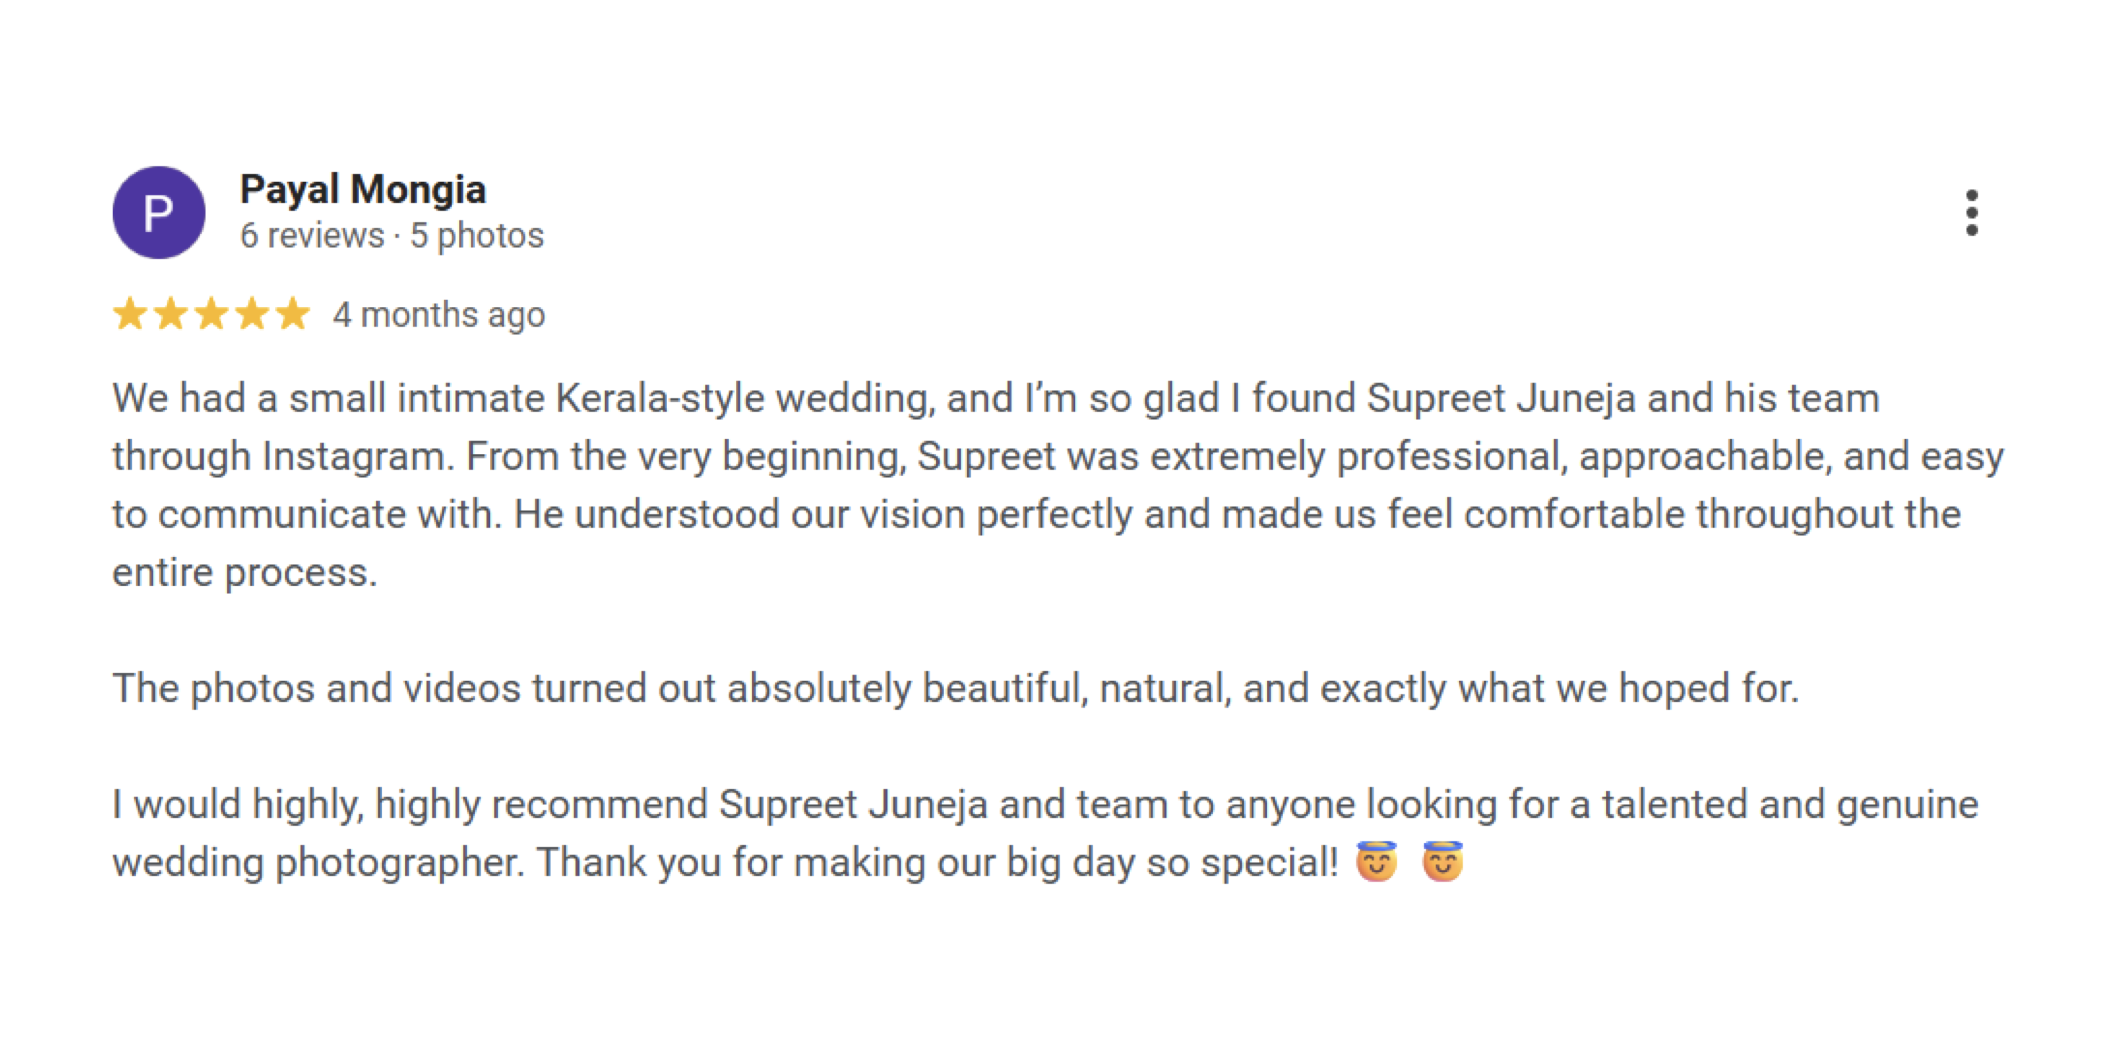Click the second angel smiley emoji
Image resolution: width=2124 pixels, height=1054 pixels.
(x=1442, y=861)
